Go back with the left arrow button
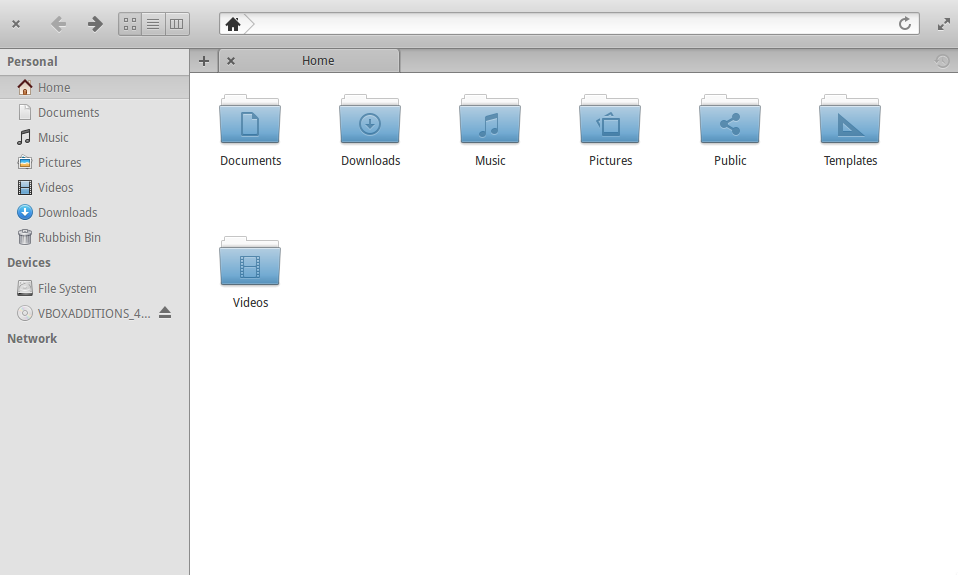 pyautogui.click(x=59, y=24)
